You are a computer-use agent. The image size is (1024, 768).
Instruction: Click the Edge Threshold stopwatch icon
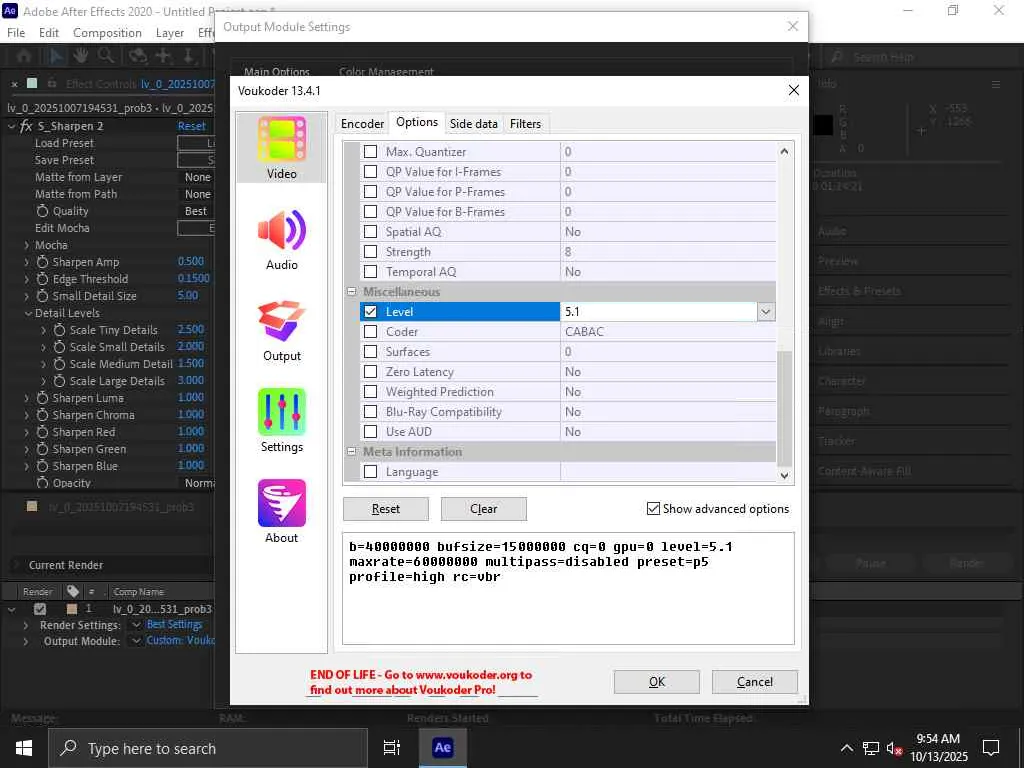[42, 279]
